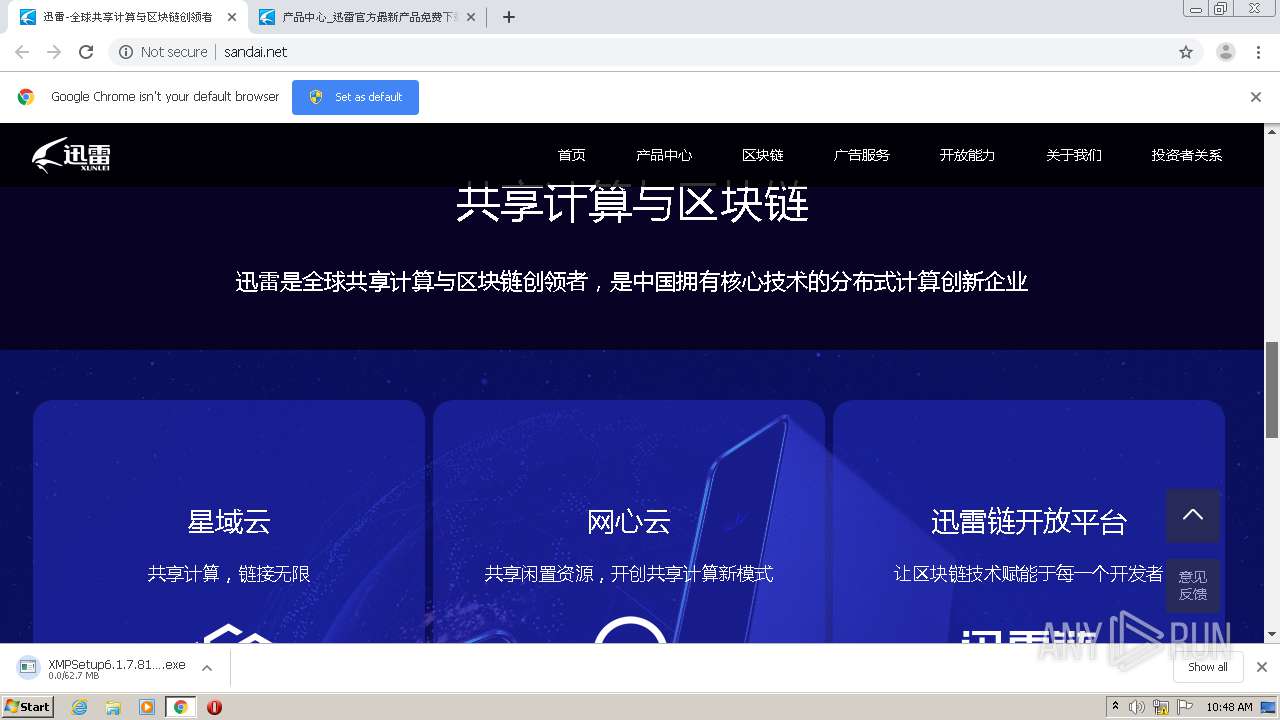Click the page vertical scrollbar thumb

point(1272,390)
